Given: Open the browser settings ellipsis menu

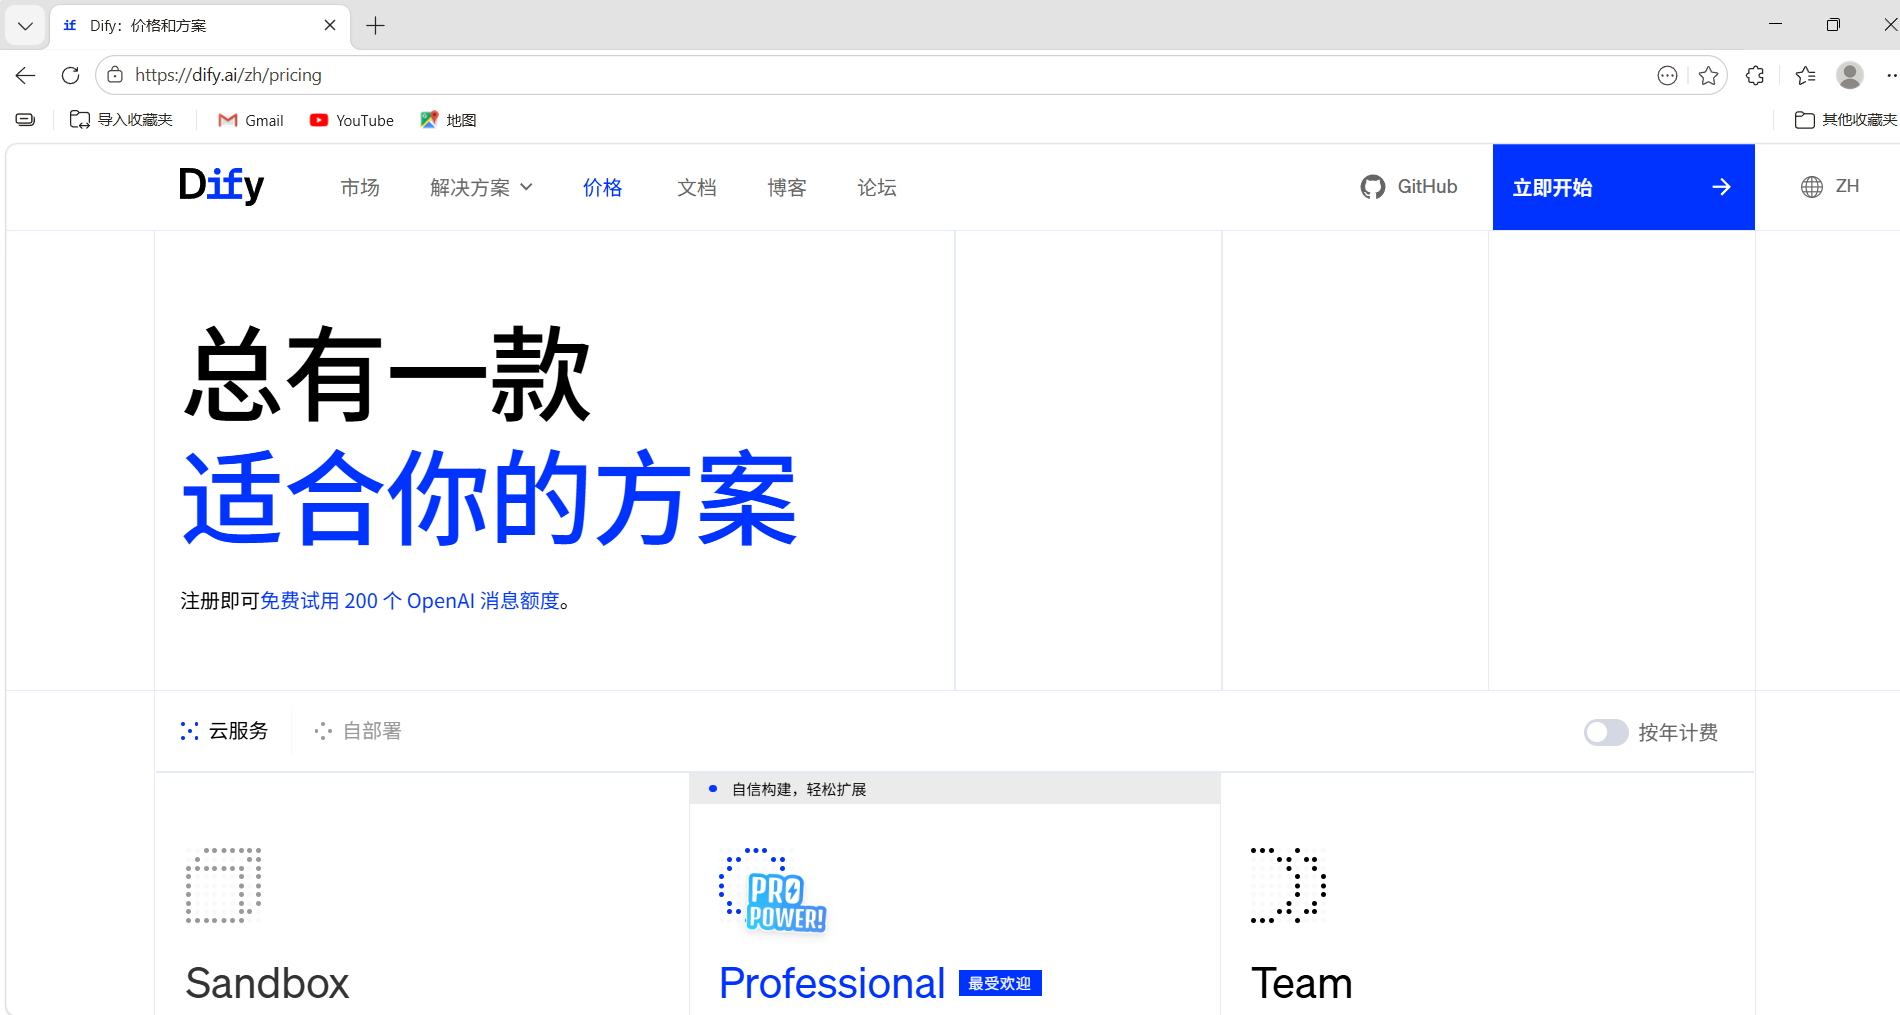Looking at the screenshot, I should click(1891, 75).
